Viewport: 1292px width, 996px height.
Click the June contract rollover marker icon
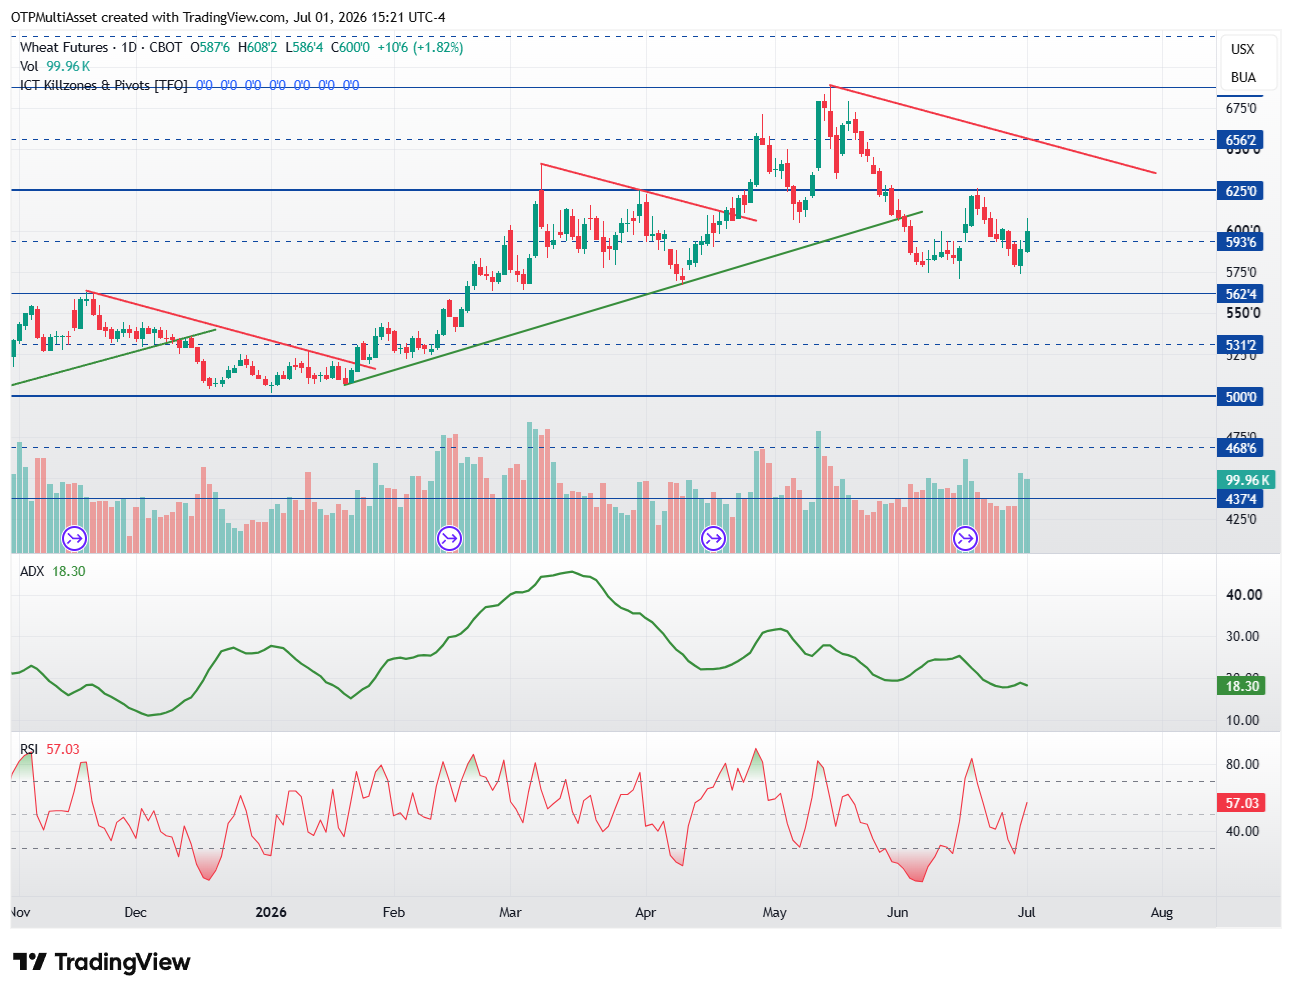(965, 539)
